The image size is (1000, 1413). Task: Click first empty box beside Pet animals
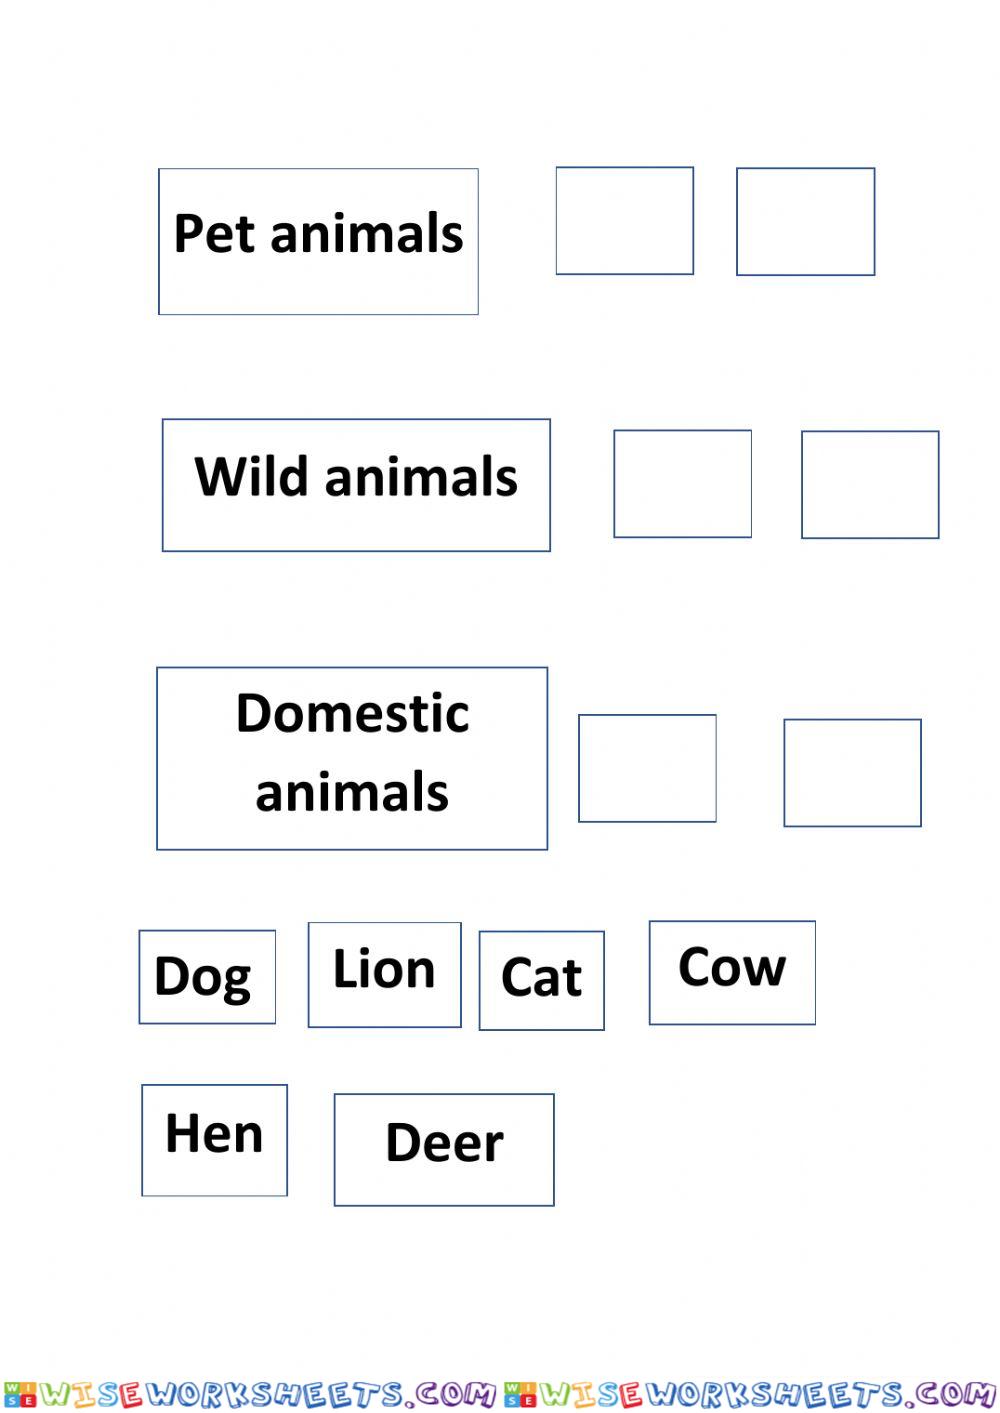(625, 221)
